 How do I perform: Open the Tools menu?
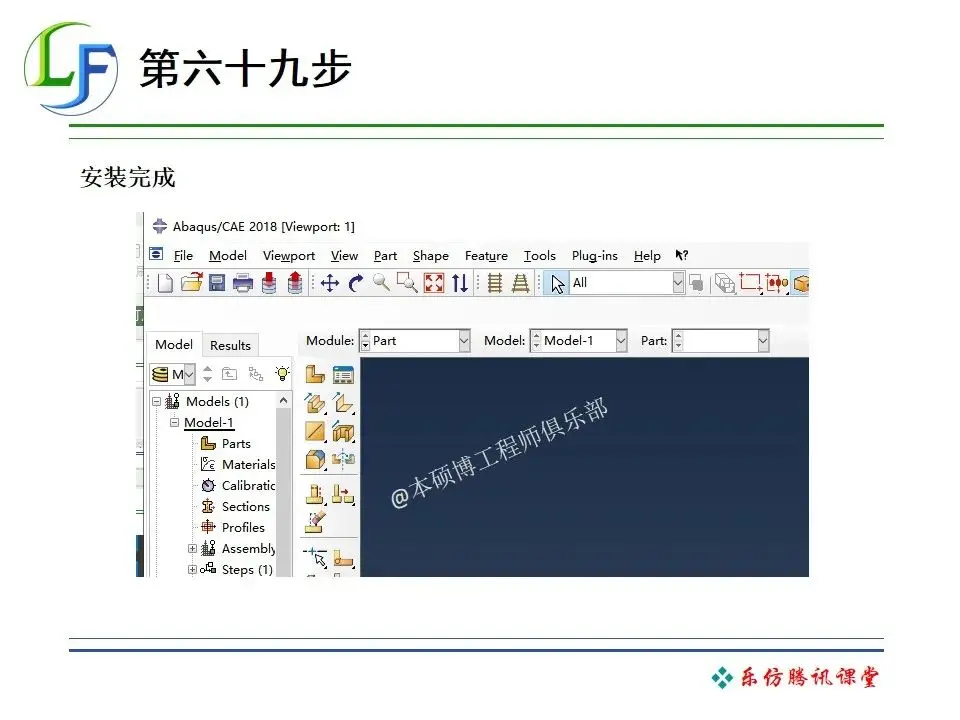(539, 256)
